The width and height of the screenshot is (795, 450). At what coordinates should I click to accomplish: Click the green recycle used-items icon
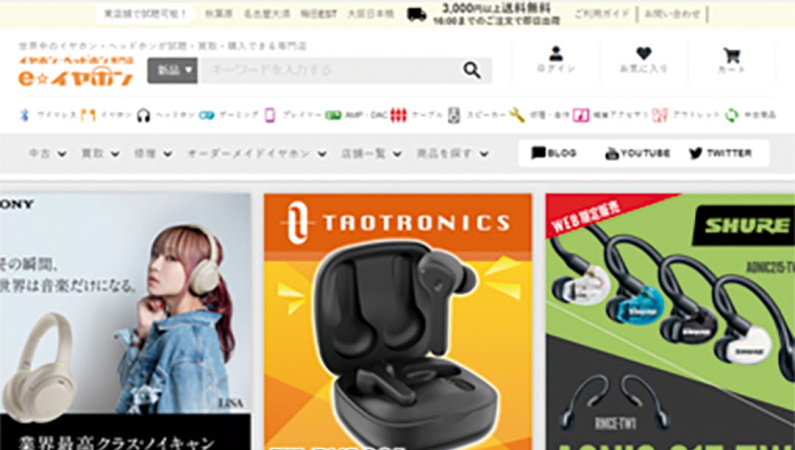point(731,116)
